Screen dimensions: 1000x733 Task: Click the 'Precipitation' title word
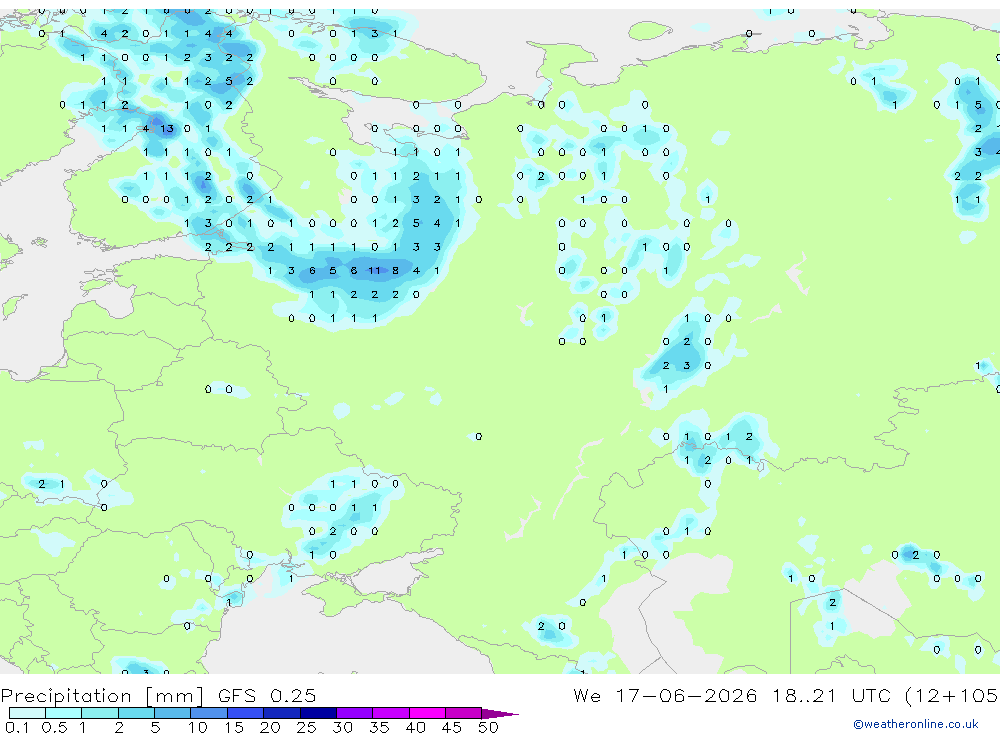66,695
